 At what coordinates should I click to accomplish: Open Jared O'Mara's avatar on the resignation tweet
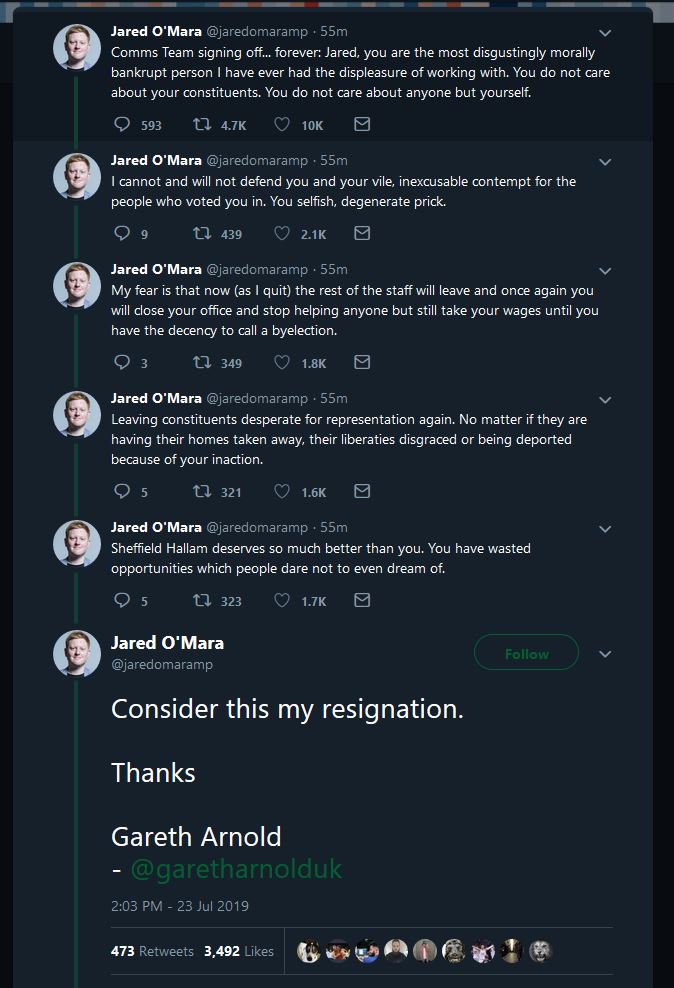click(x=77, y=654)
